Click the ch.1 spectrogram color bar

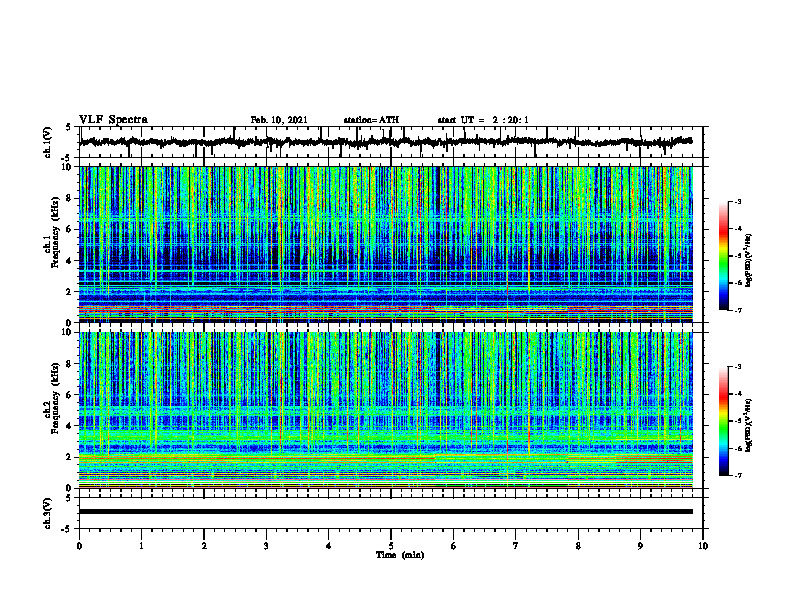(x=724, y=256)
